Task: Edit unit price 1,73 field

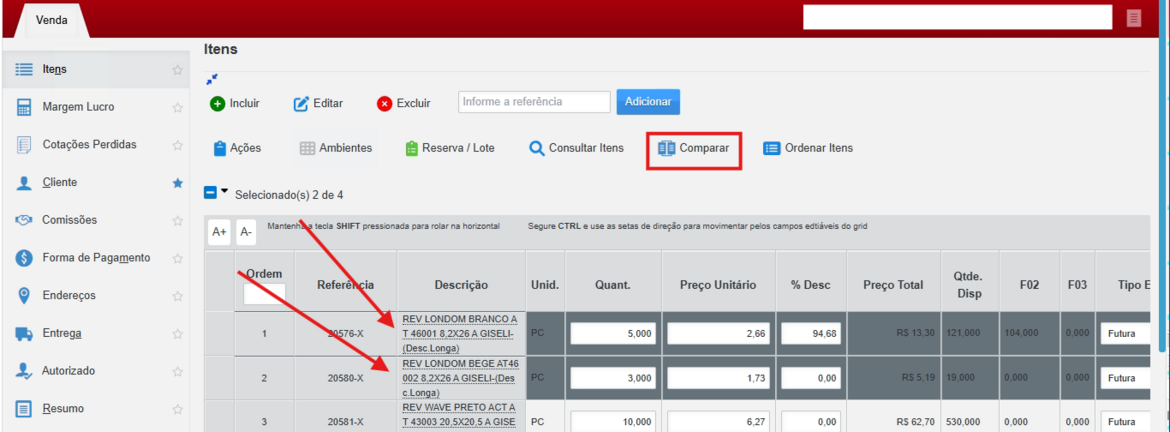Action: (x=719, y=378)
